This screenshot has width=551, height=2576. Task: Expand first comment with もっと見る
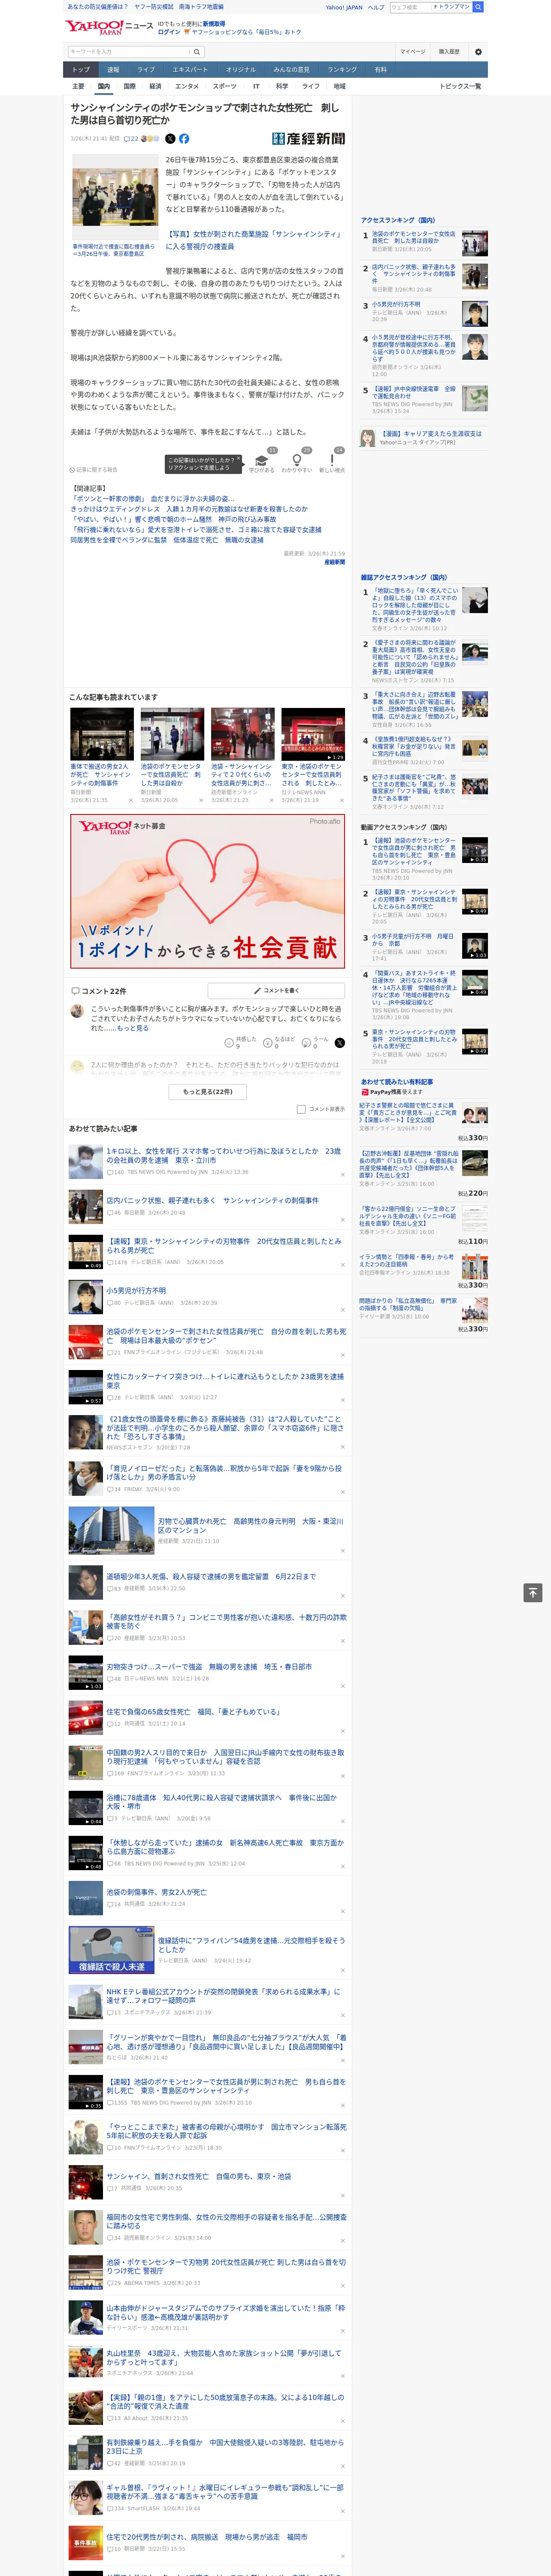click(x=132, y=1028)
